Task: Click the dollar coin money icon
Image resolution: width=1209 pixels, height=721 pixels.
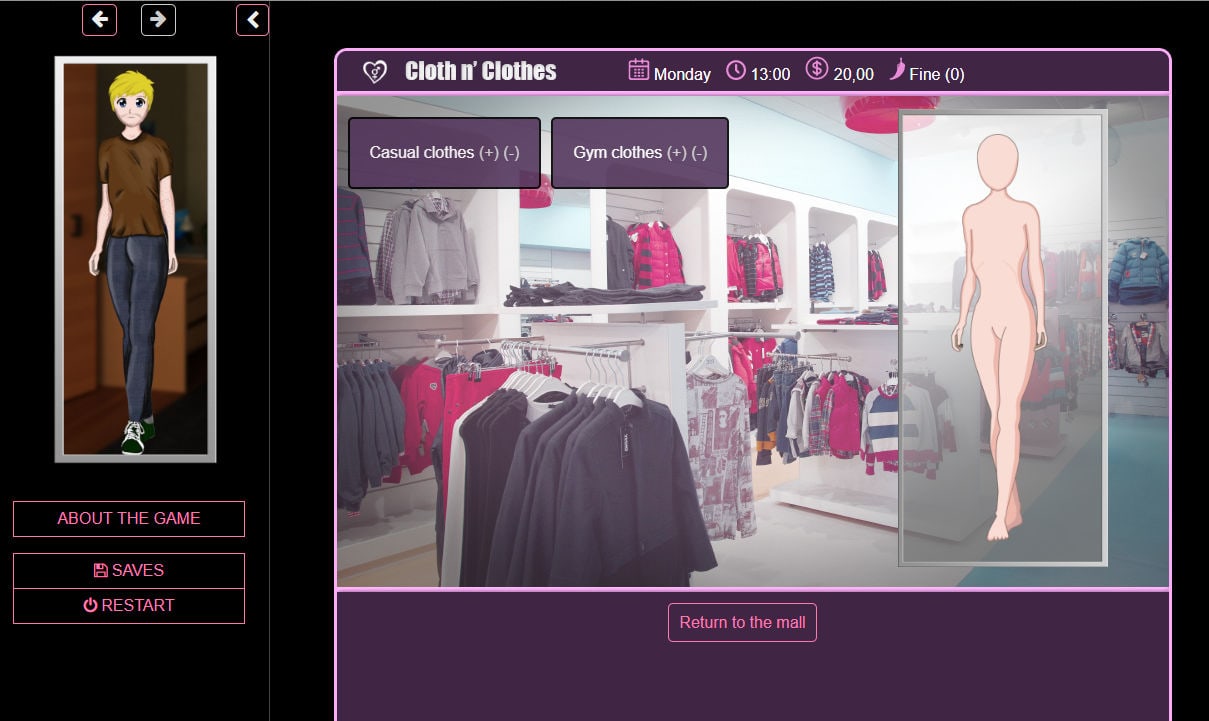Action: (x=816, y=70)
